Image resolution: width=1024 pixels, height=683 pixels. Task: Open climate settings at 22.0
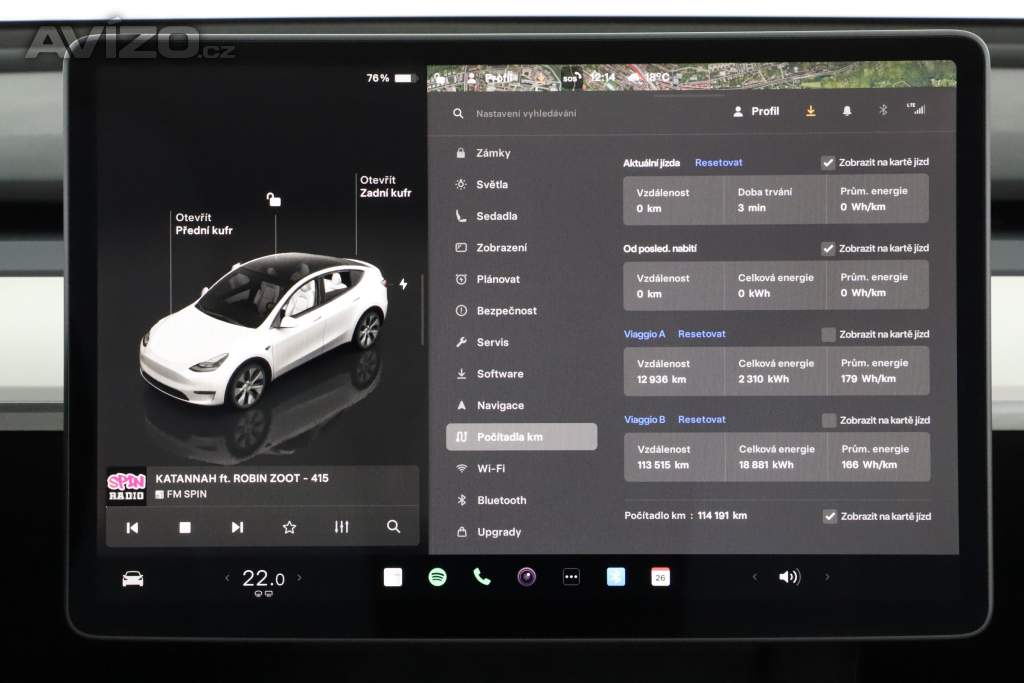pos(263,579)
